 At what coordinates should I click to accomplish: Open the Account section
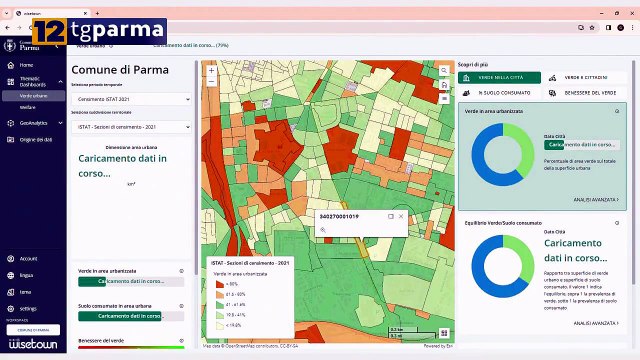click(28, 258)
